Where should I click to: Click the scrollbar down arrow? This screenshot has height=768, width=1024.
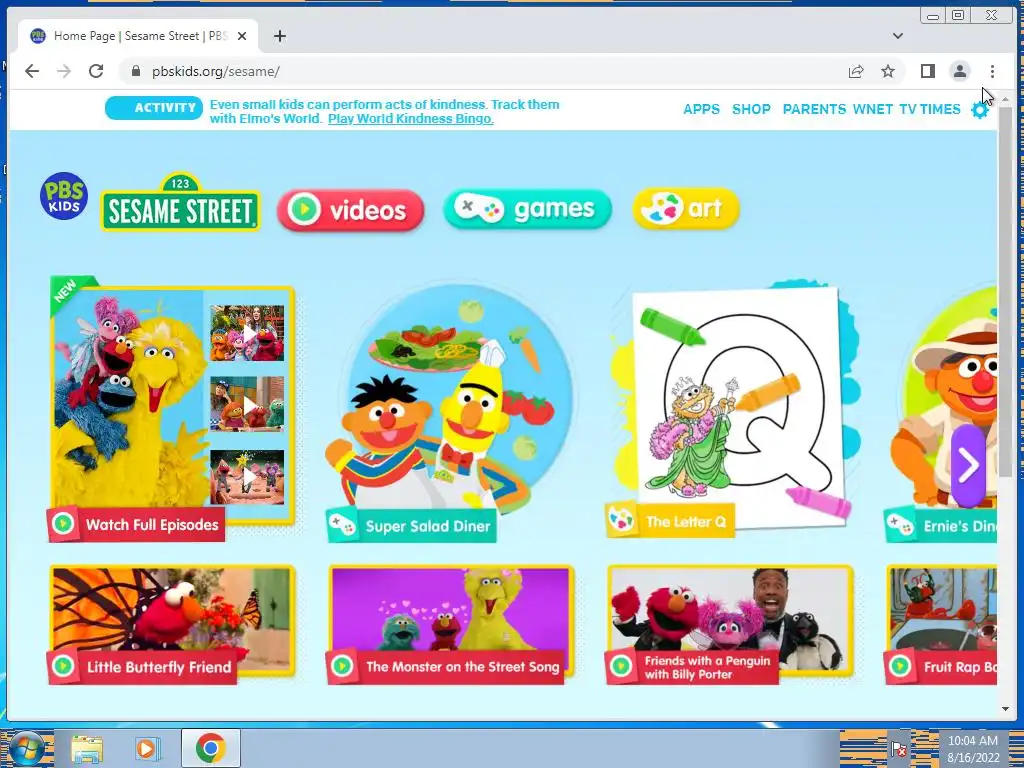coord(1005,709)
